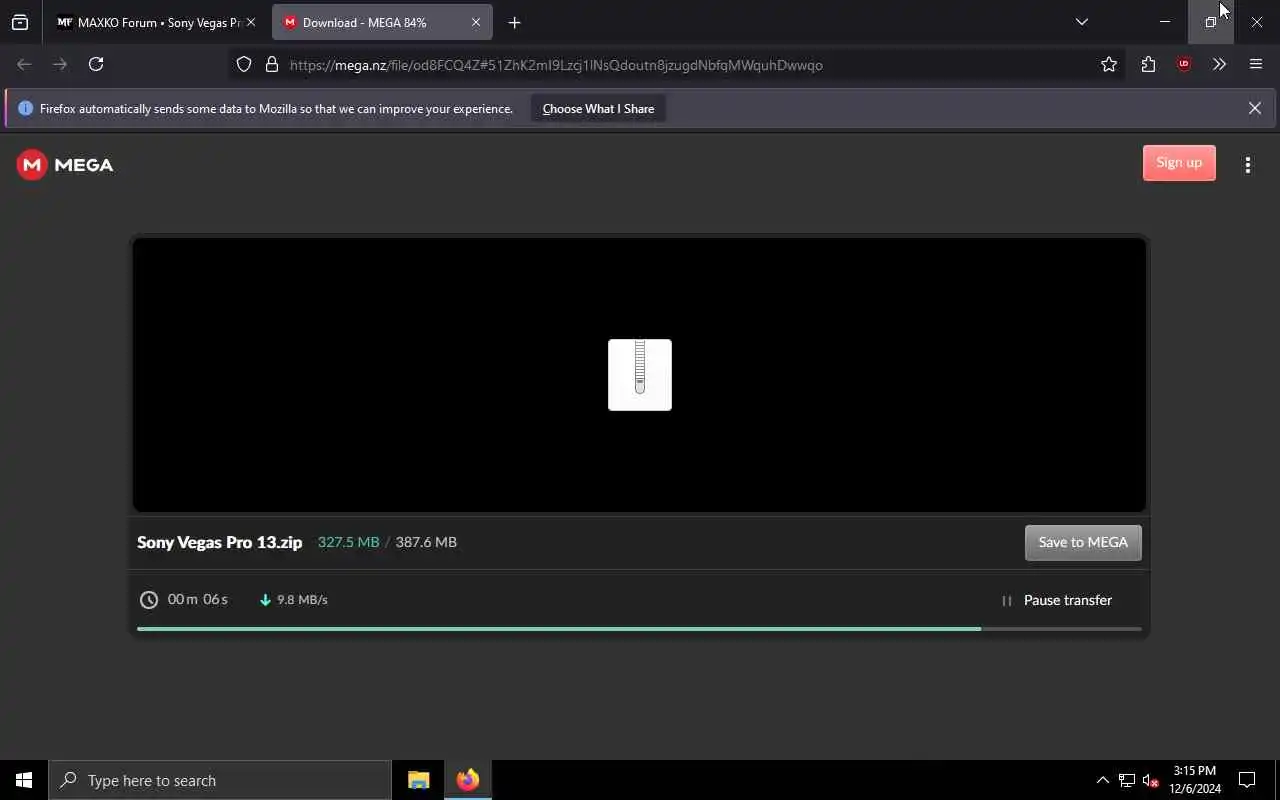
Task: Open the tracking protection shield icon
Action: pos(244,65)
